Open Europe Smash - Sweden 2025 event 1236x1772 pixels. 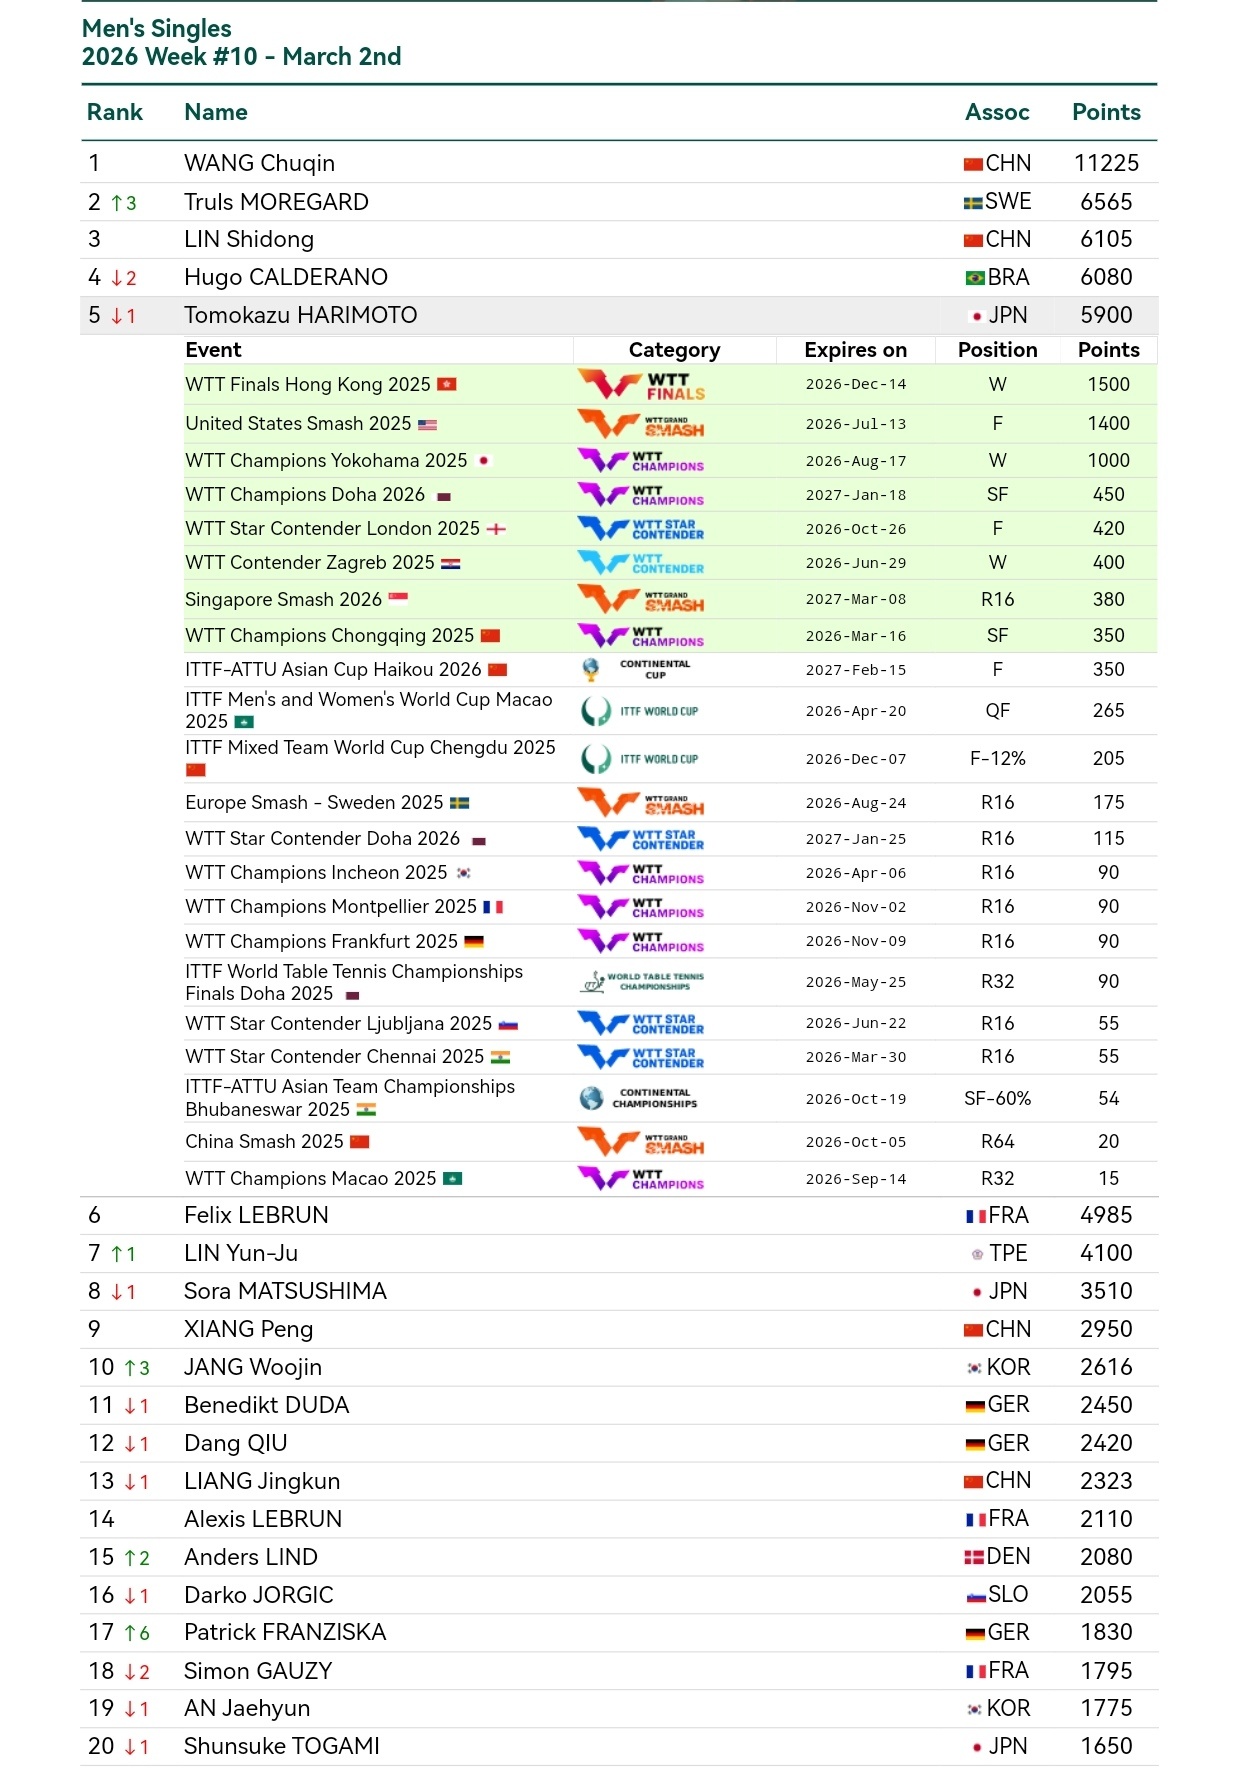[314, 803]
